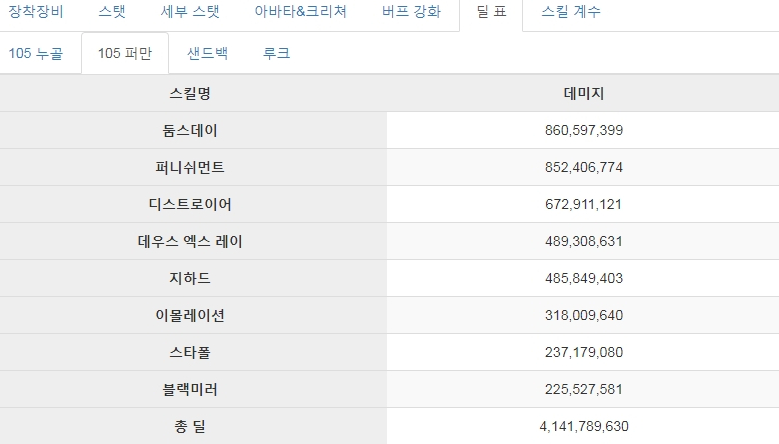The image size is (779, 444).
Task: Switch to the 스탯 tab
Action: 112,11
